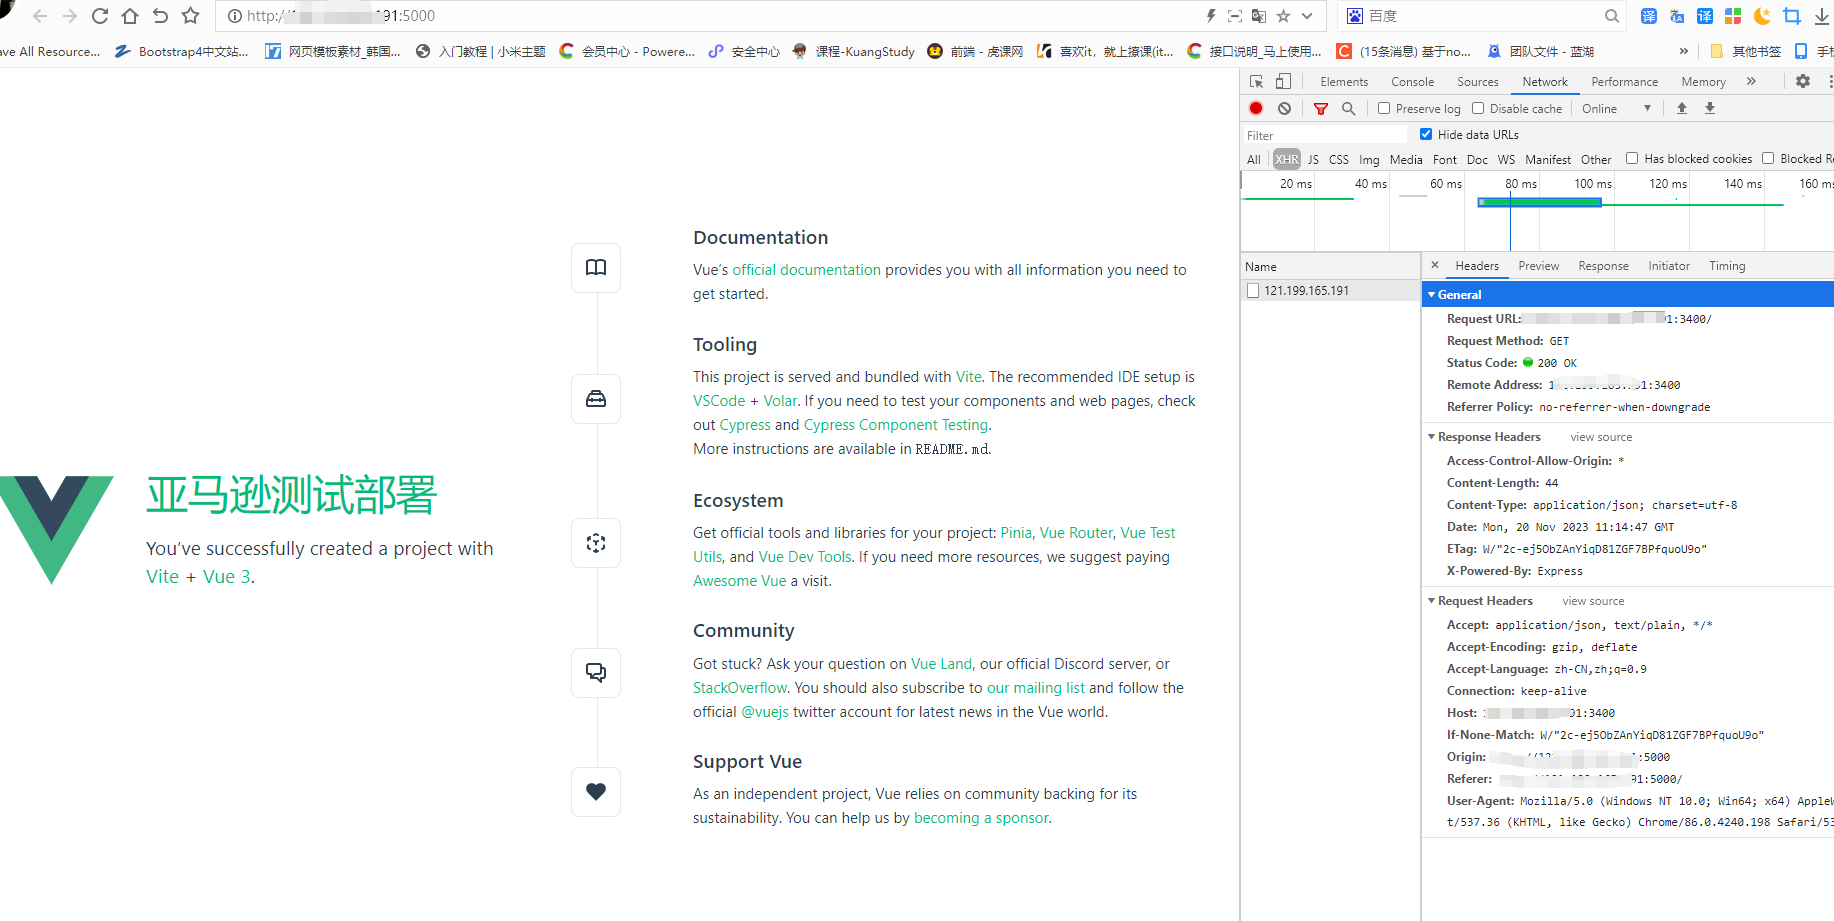This screenshot has width=1834, height=921.
Task: Open the screenshot crop extension icon
Action: 1792,16
